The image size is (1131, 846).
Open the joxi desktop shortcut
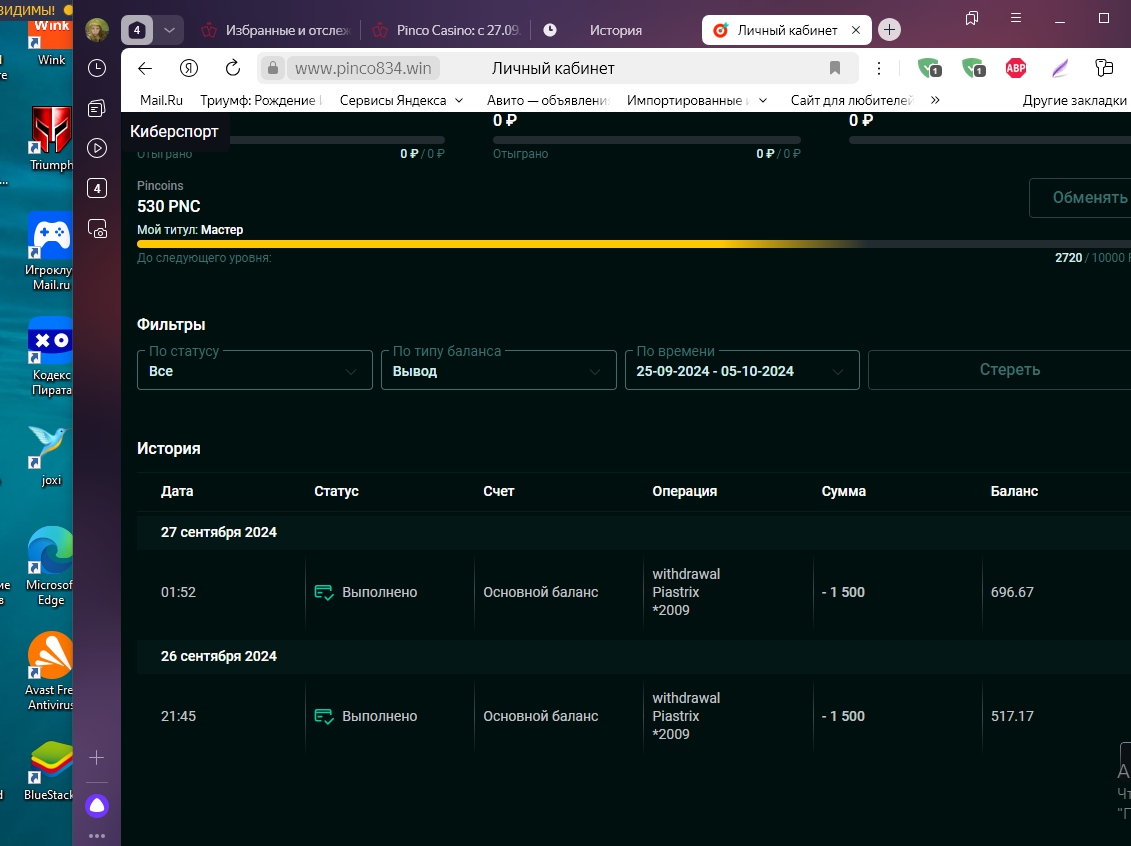coord(50,457)
